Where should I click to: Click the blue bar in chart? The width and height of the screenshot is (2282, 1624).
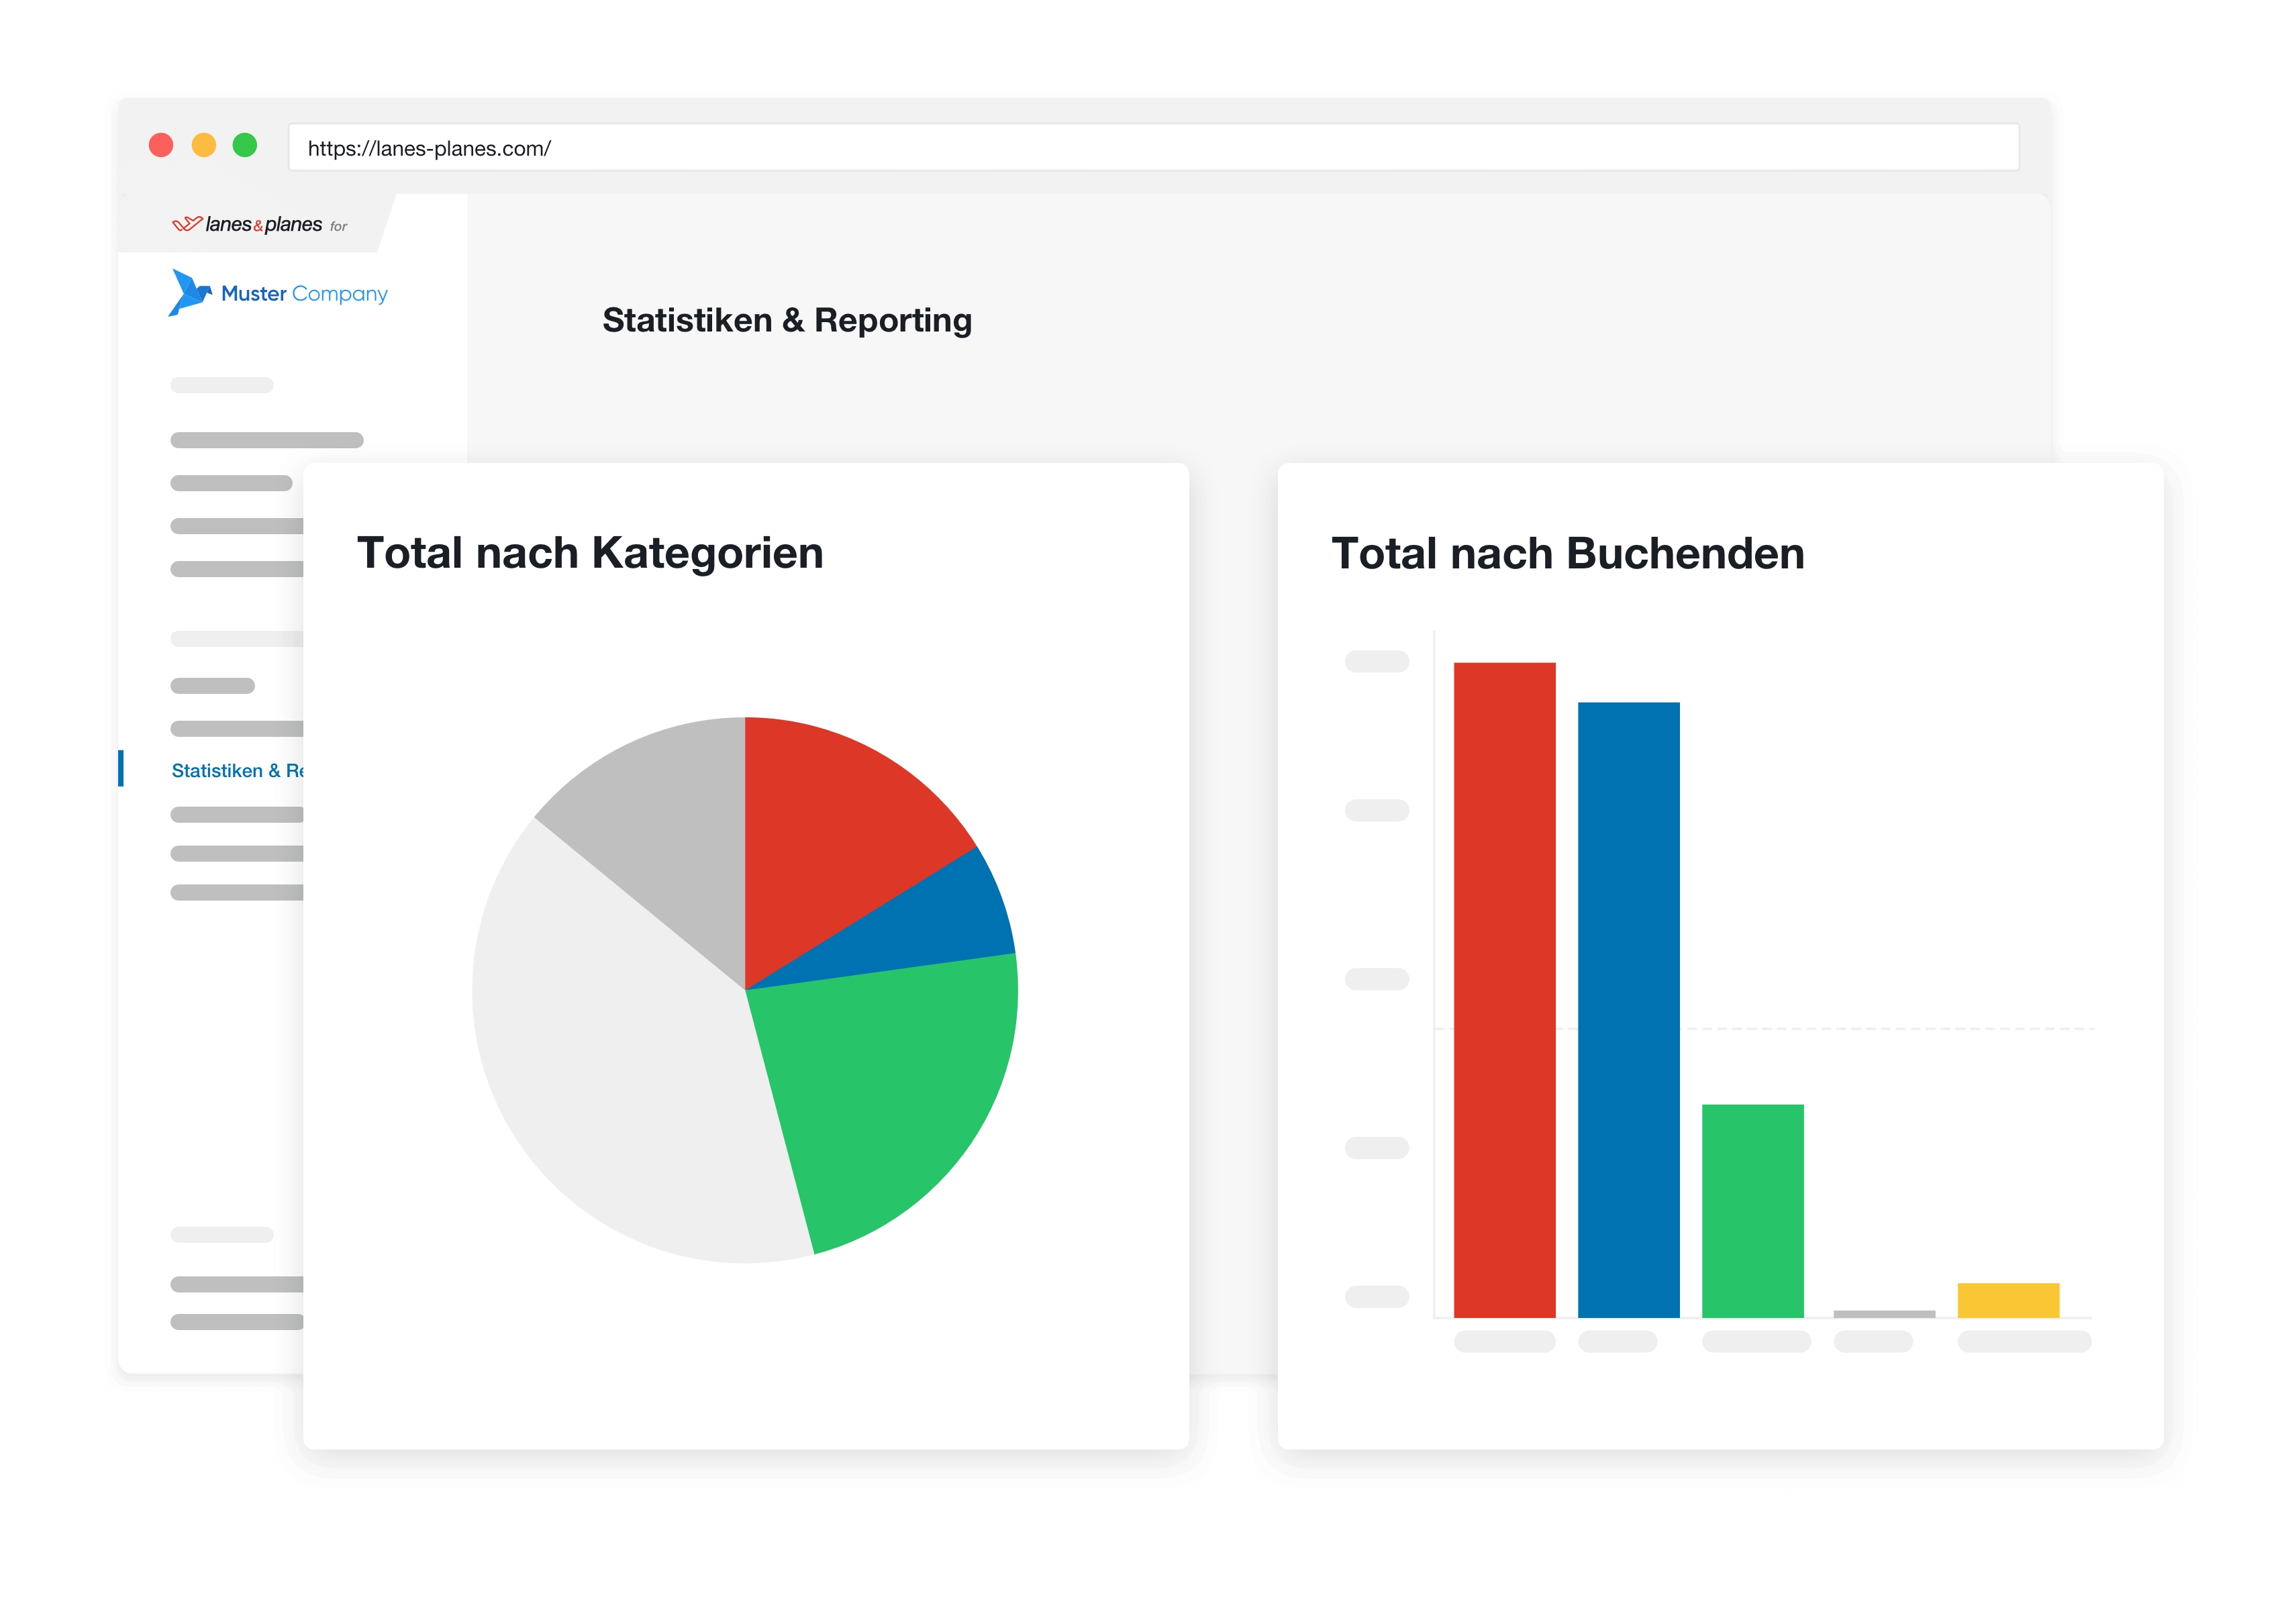click(1628, 1010)
